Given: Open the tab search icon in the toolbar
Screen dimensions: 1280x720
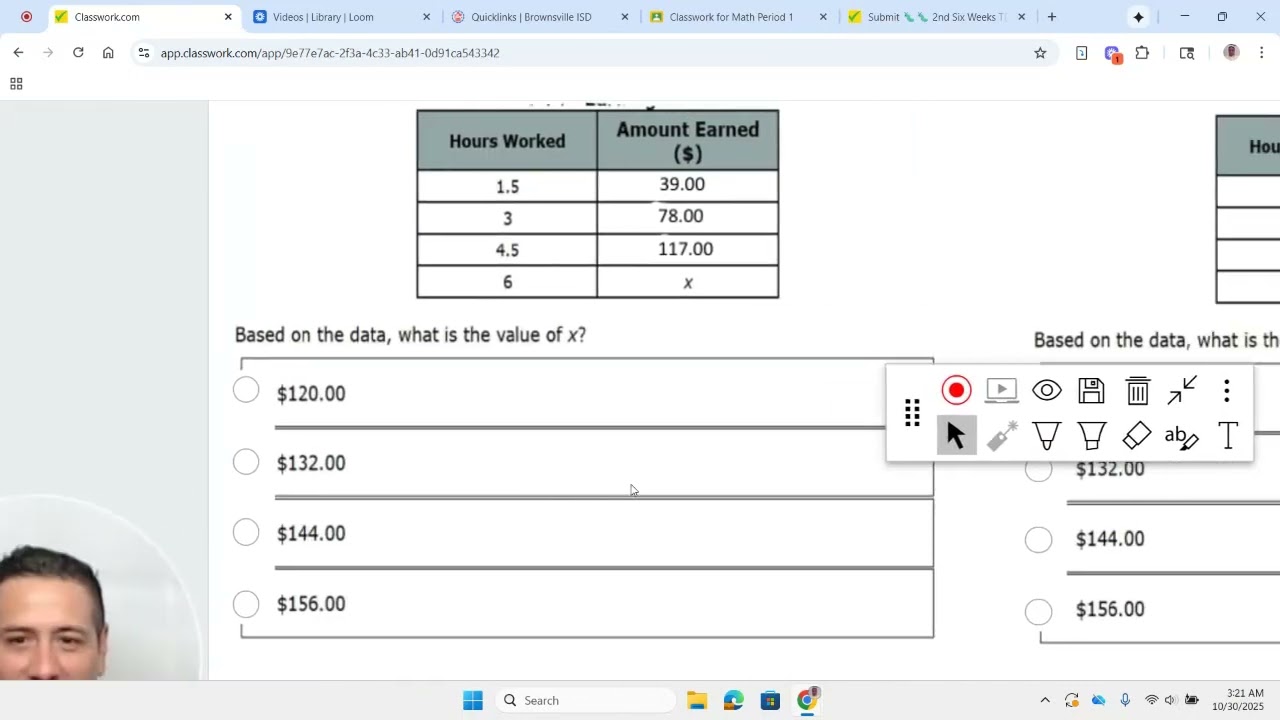Looking at the screenshot, I should [x=1187, y=53].
